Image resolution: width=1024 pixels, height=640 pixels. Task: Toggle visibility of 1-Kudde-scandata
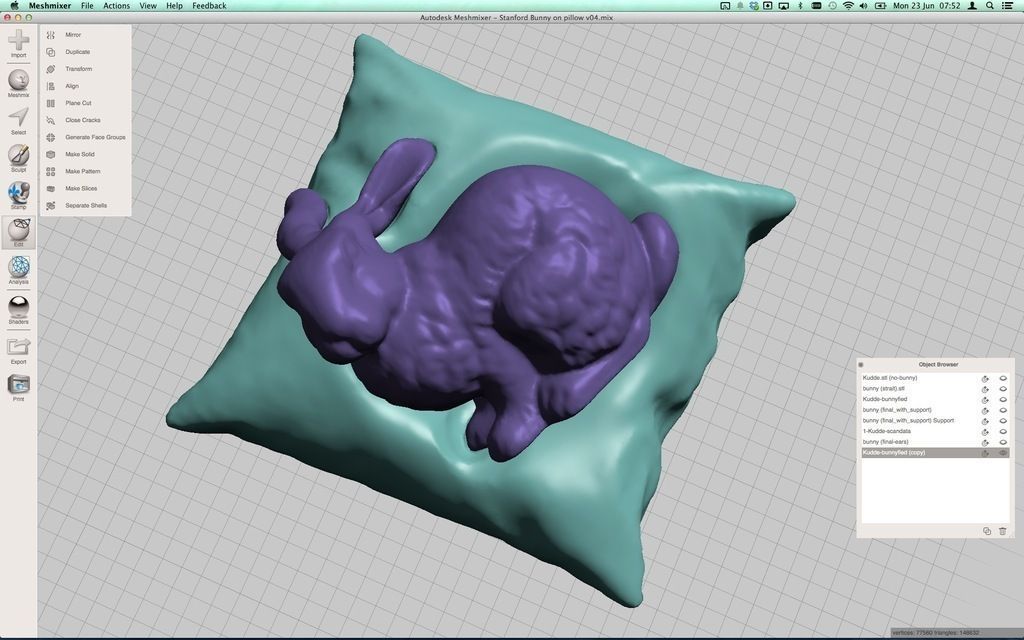coord(1003,431)
